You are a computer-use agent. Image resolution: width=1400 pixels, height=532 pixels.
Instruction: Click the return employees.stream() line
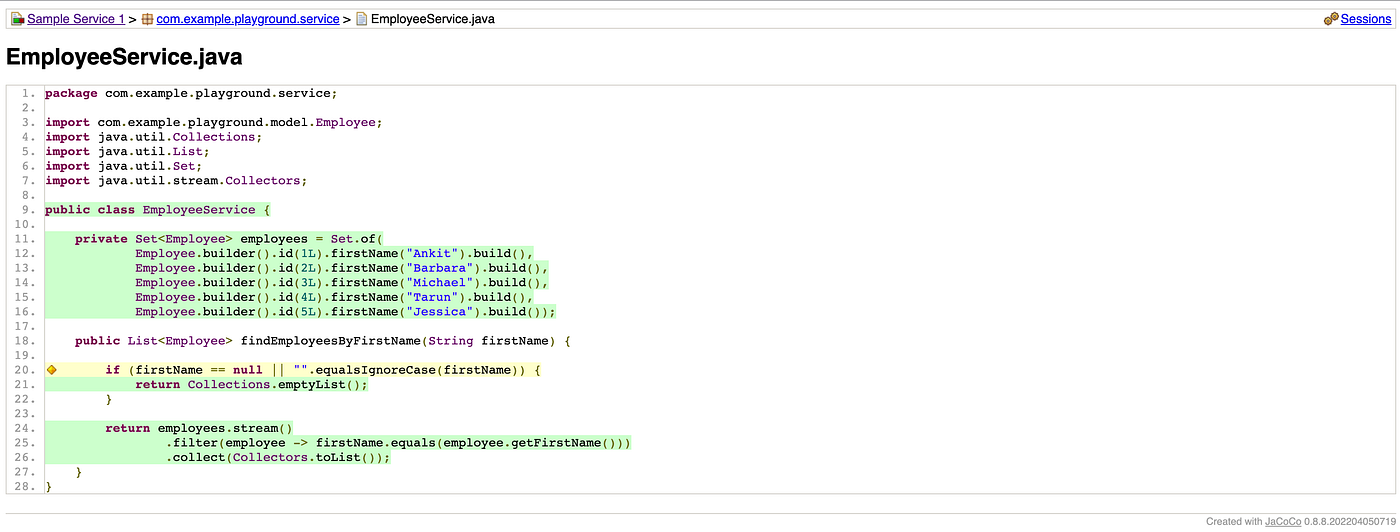pyautogui.click(x=199, y=428)
